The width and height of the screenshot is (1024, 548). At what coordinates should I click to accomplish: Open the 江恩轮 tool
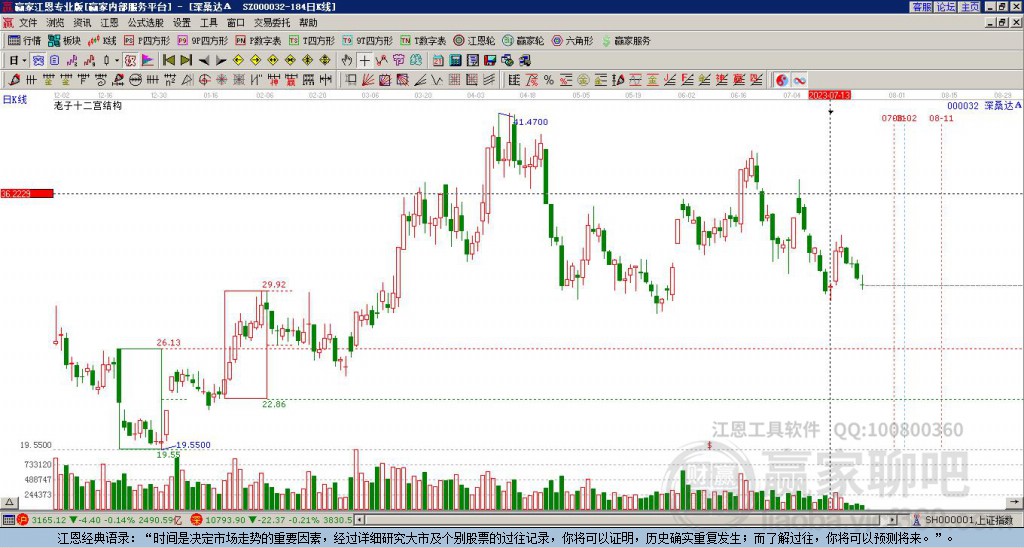(x=474, y=40)
